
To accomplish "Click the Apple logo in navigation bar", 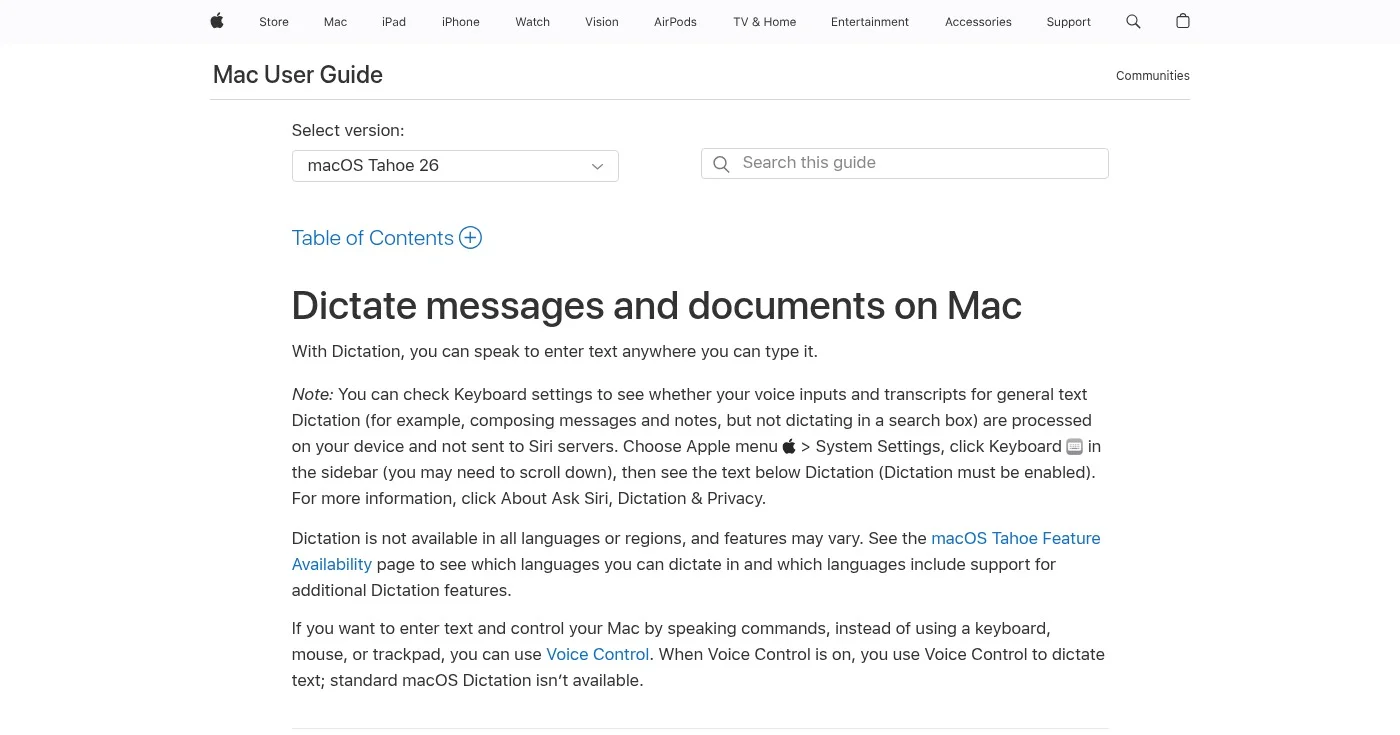I will click(217, 21).
